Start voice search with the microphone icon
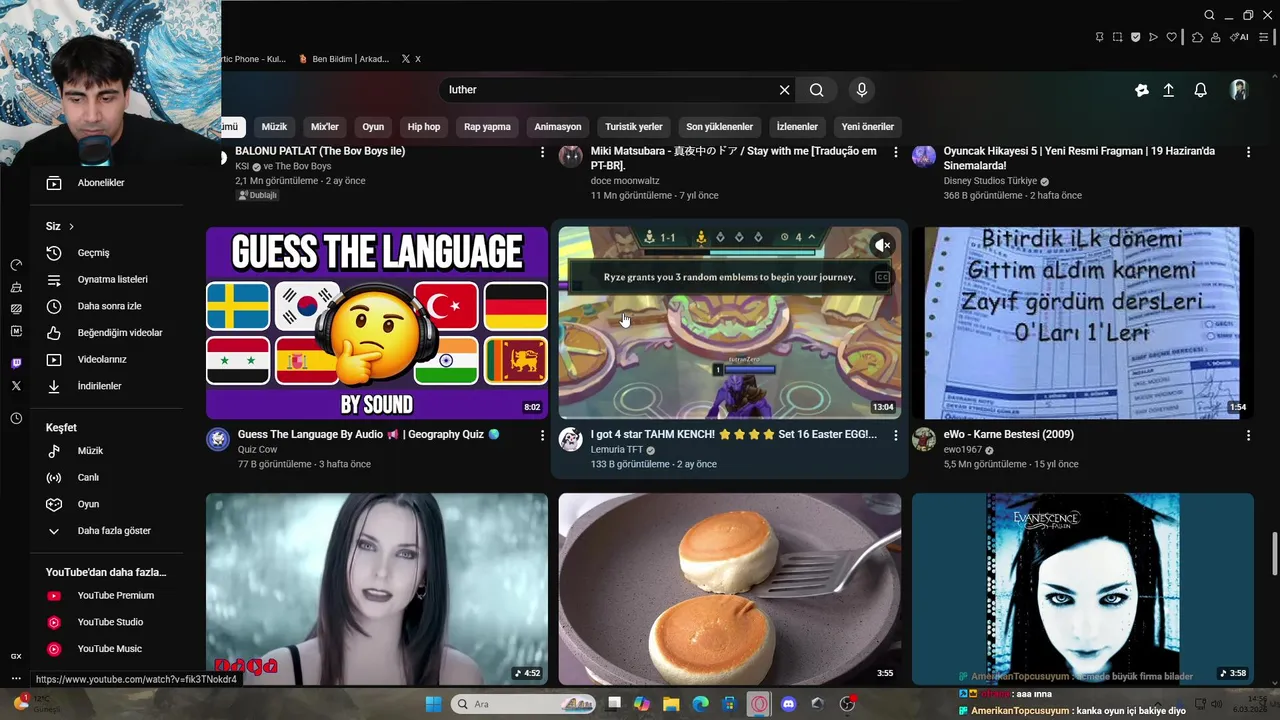 pyautogui.click(x=862, y=90)
